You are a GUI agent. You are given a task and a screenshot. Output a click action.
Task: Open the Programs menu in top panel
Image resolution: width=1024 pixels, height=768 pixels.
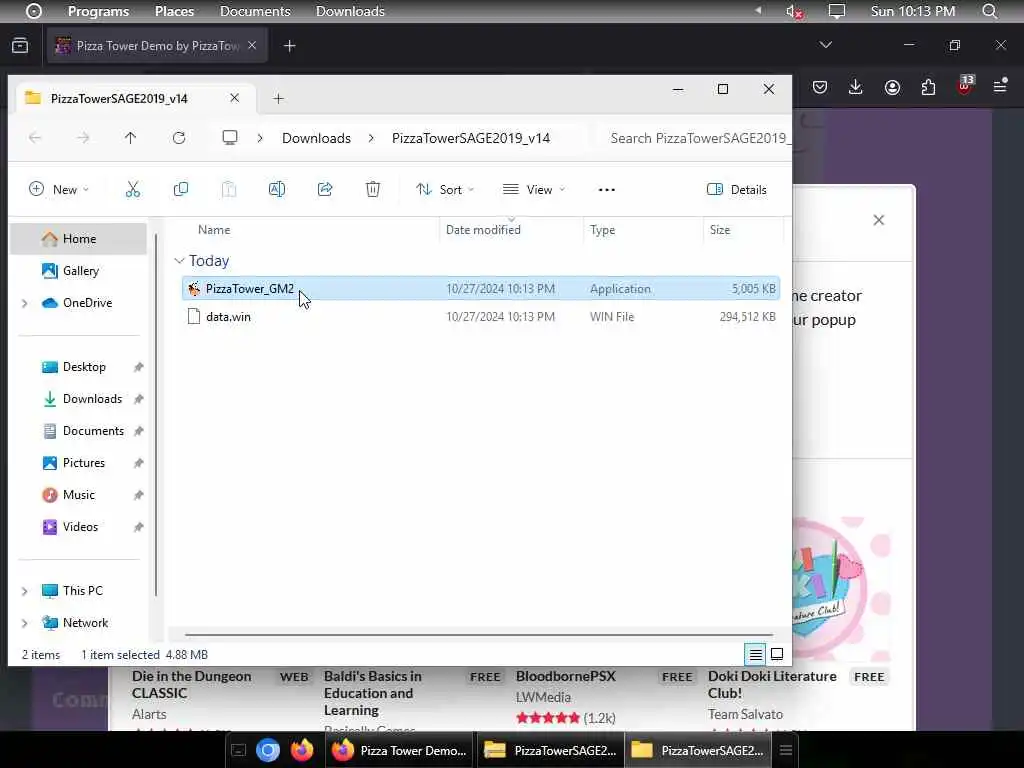[99, 11]
